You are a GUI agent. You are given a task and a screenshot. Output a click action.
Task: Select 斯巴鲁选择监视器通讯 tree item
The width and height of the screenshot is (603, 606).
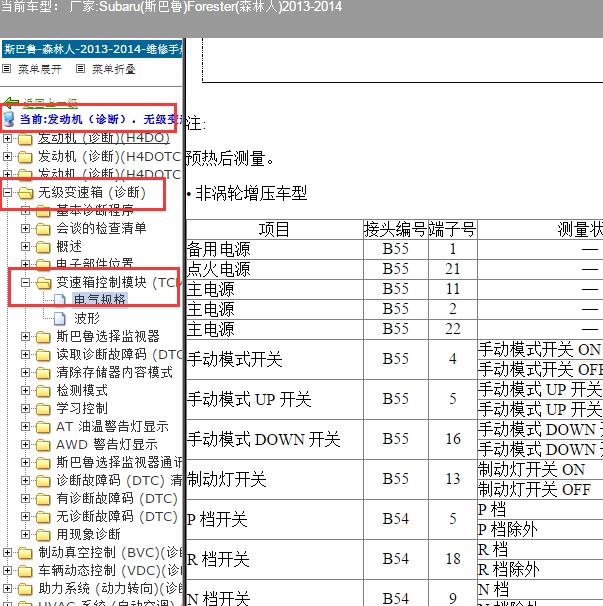(x=119, y=463)
